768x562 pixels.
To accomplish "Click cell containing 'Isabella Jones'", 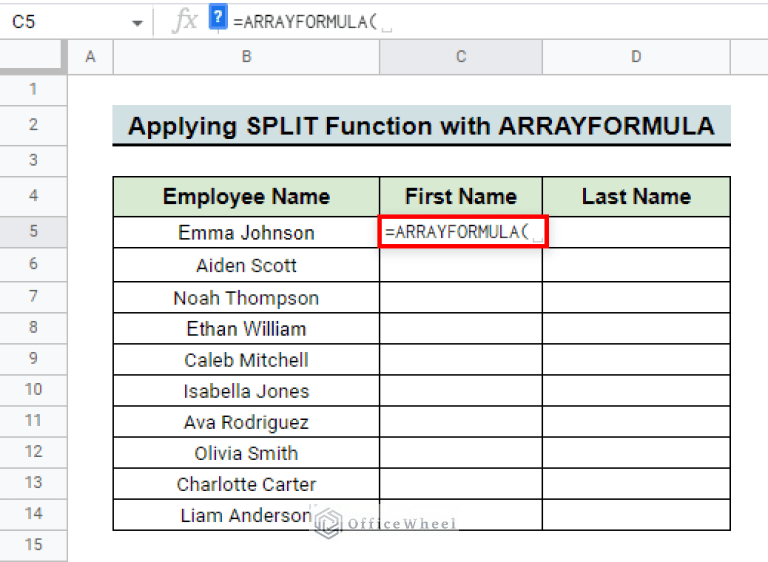I will [x=246, y=391].
